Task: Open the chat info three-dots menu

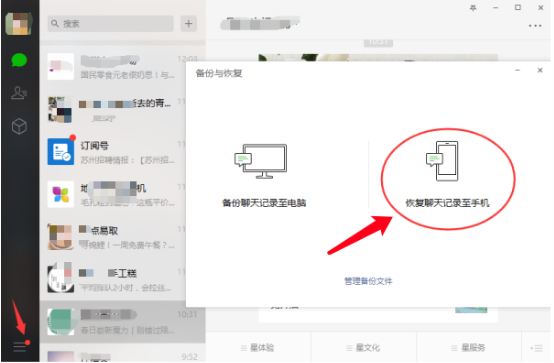Action: tap(535, 26)
